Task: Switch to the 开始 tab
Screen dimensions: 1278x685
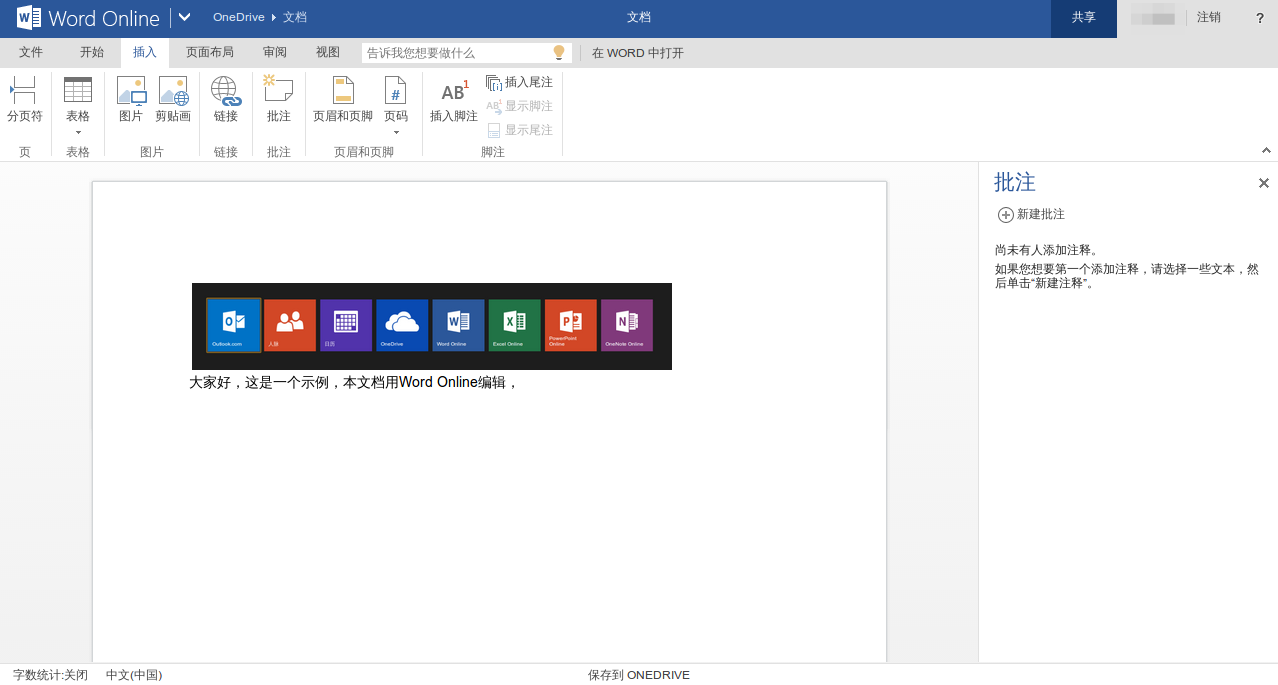Action: 92,53
